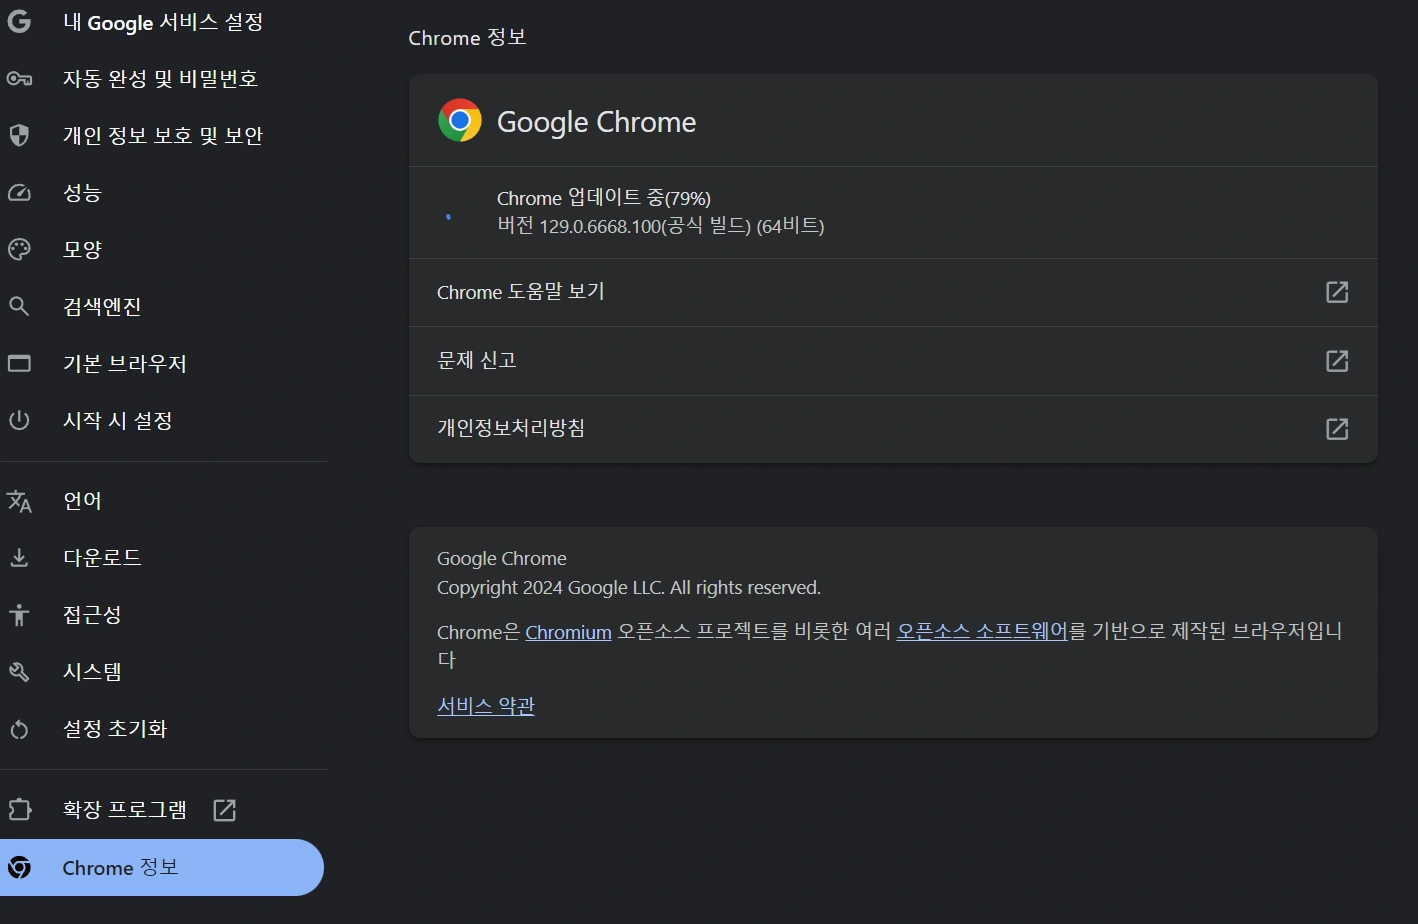Click the 문제 신고 row

[892, 360]
